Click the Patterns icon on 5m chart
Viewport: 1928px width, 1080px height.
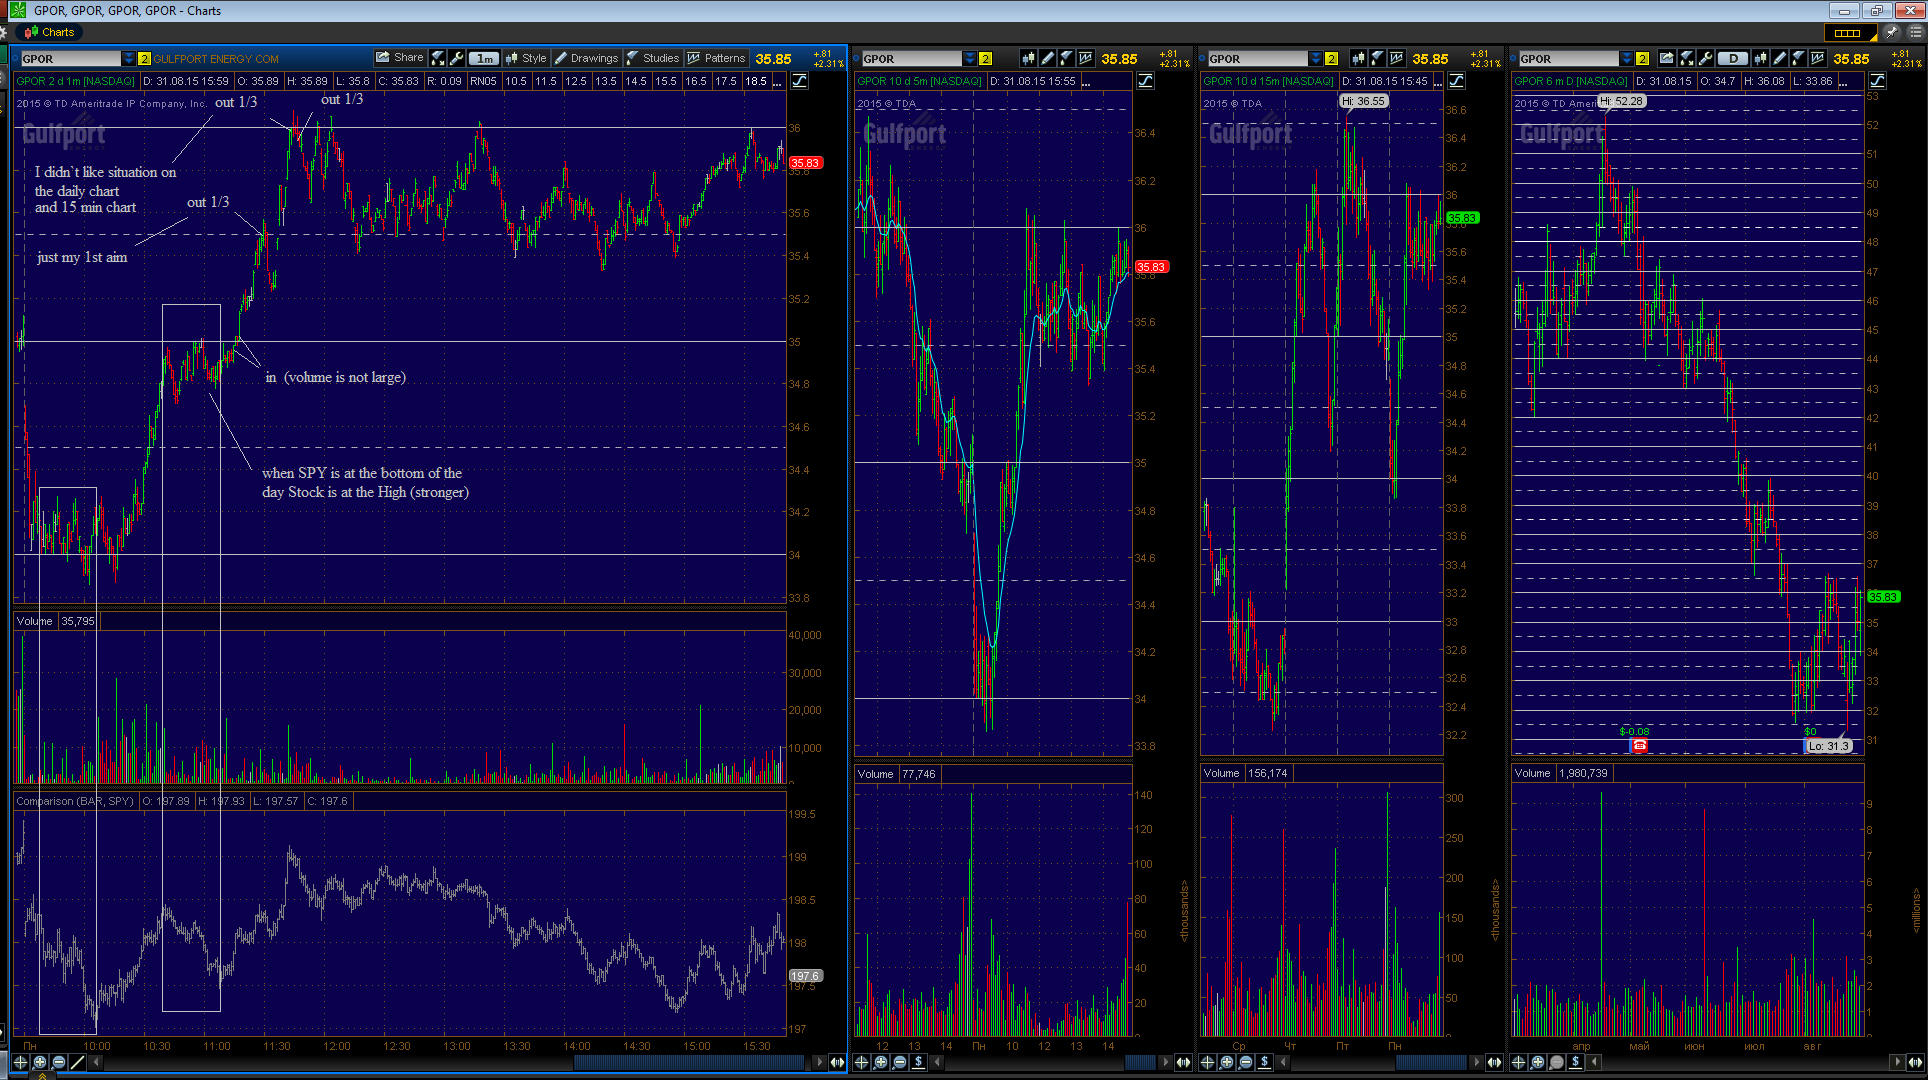(1085, 58)
